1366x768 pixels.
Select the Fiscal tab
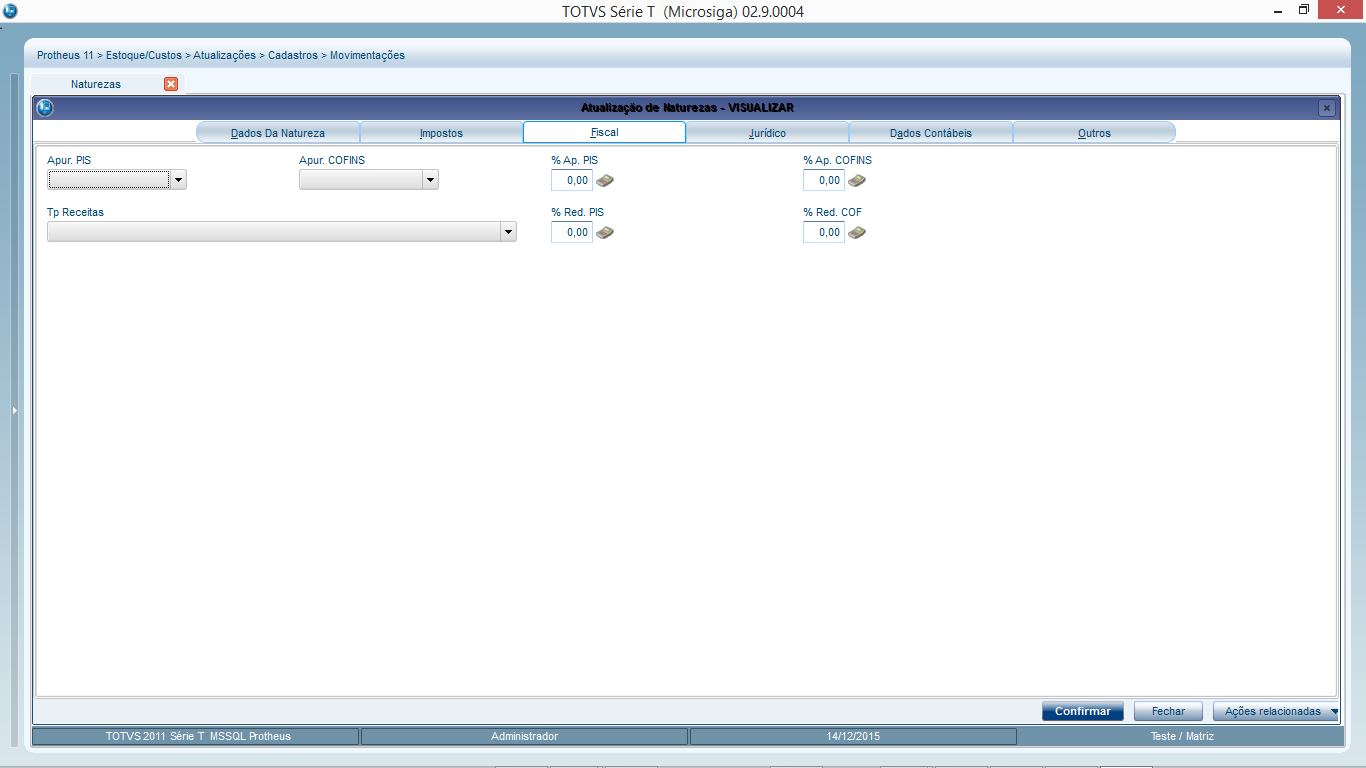point(604,132)
